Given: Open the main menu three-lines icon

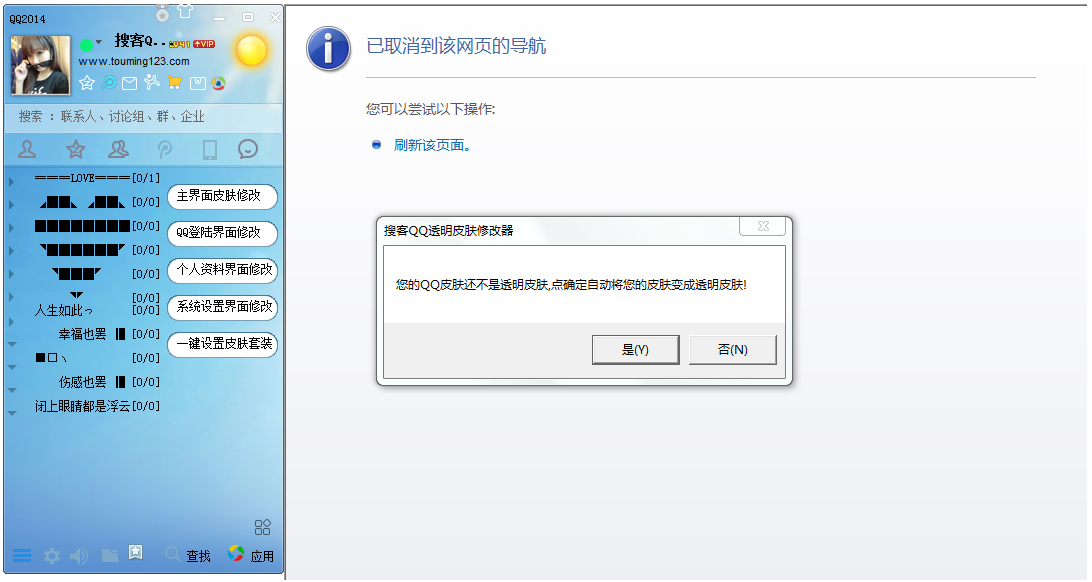Looking at the screenshot, I should pos(22,556).
